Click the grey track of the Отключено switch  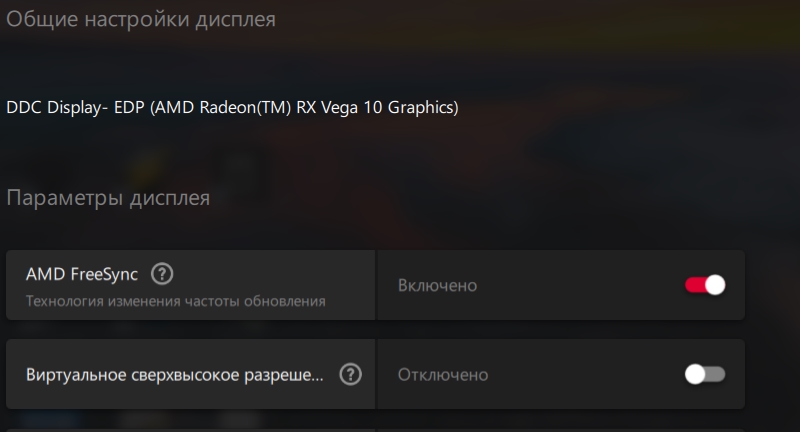coord(715,374)
